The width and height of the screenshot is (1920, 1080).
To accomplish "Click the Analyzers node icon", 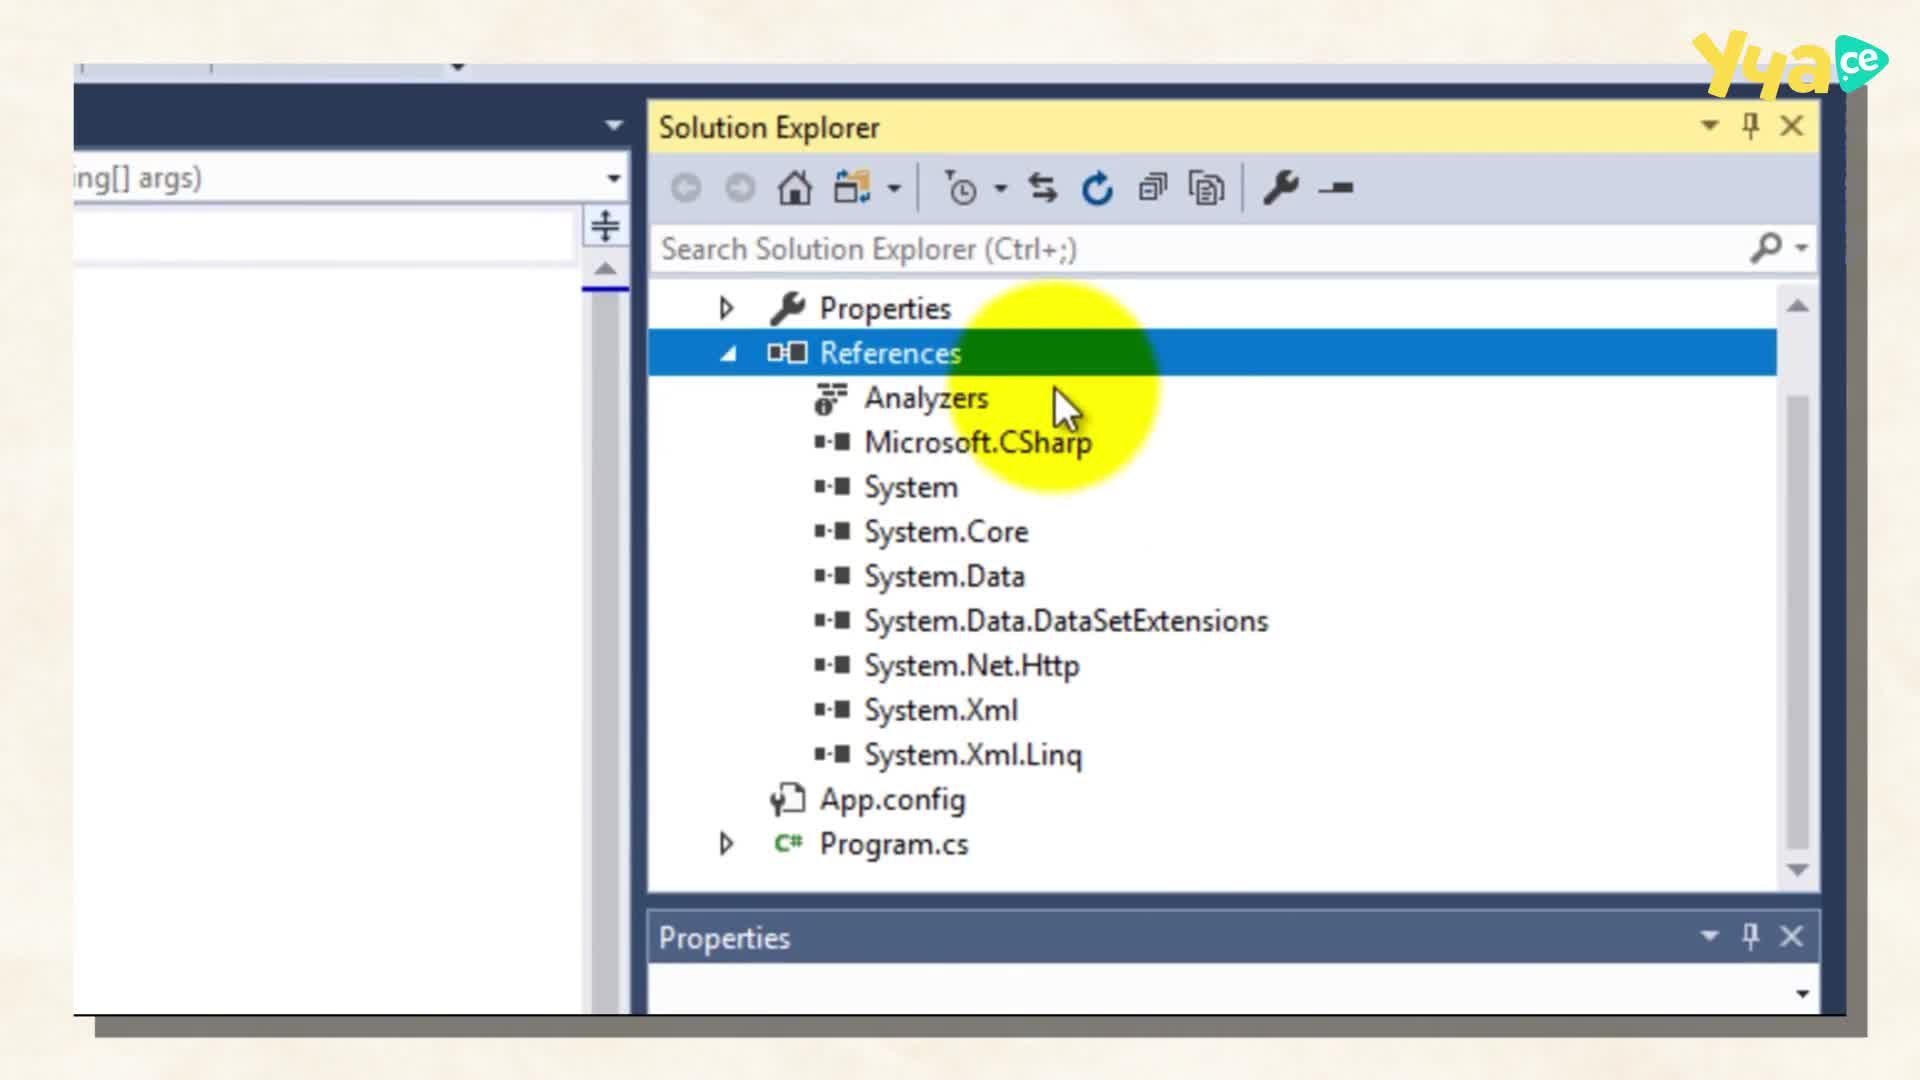I will [x=830, y=398].
